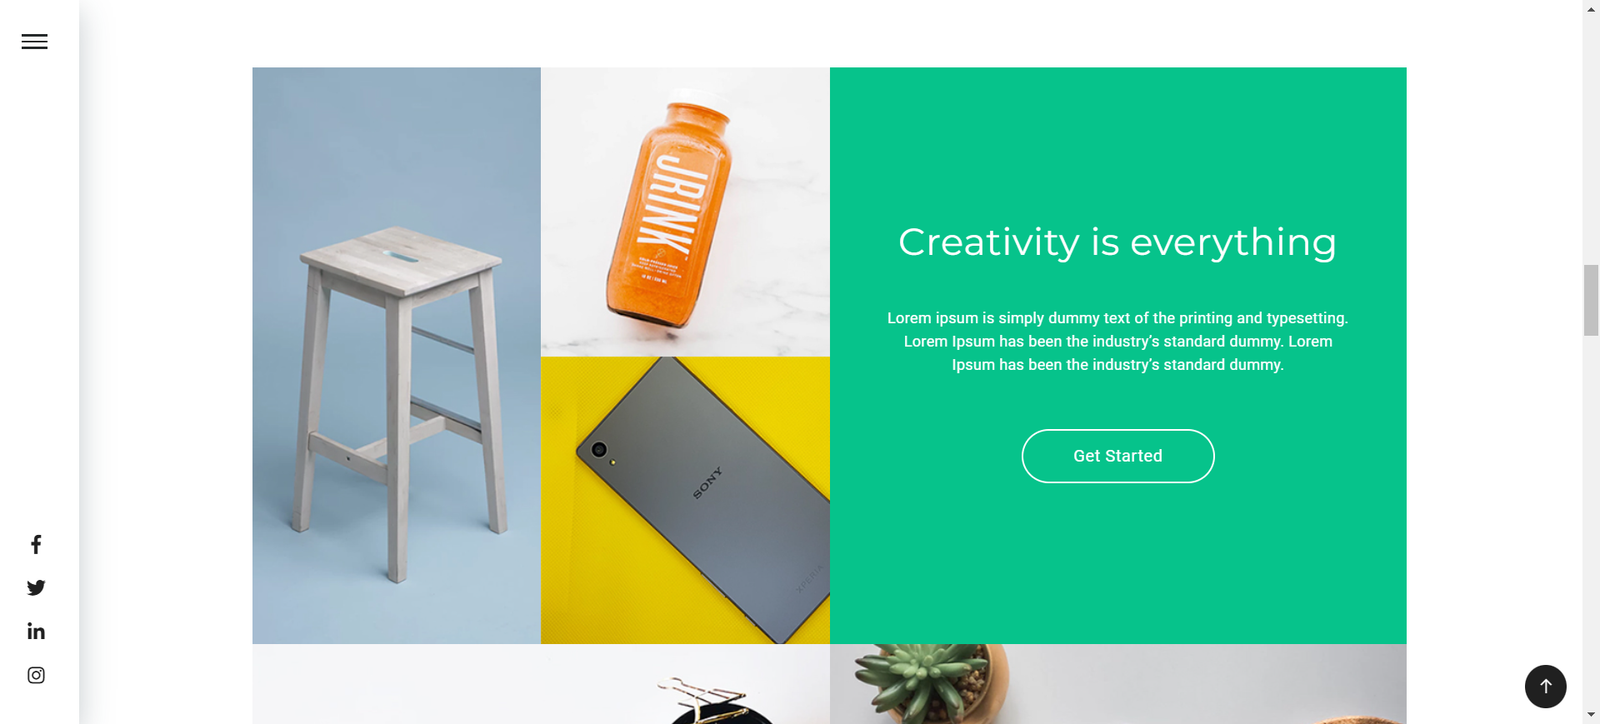1600x724 pixels.
Task: Open the hamburger menu
Action: point(34,42)
